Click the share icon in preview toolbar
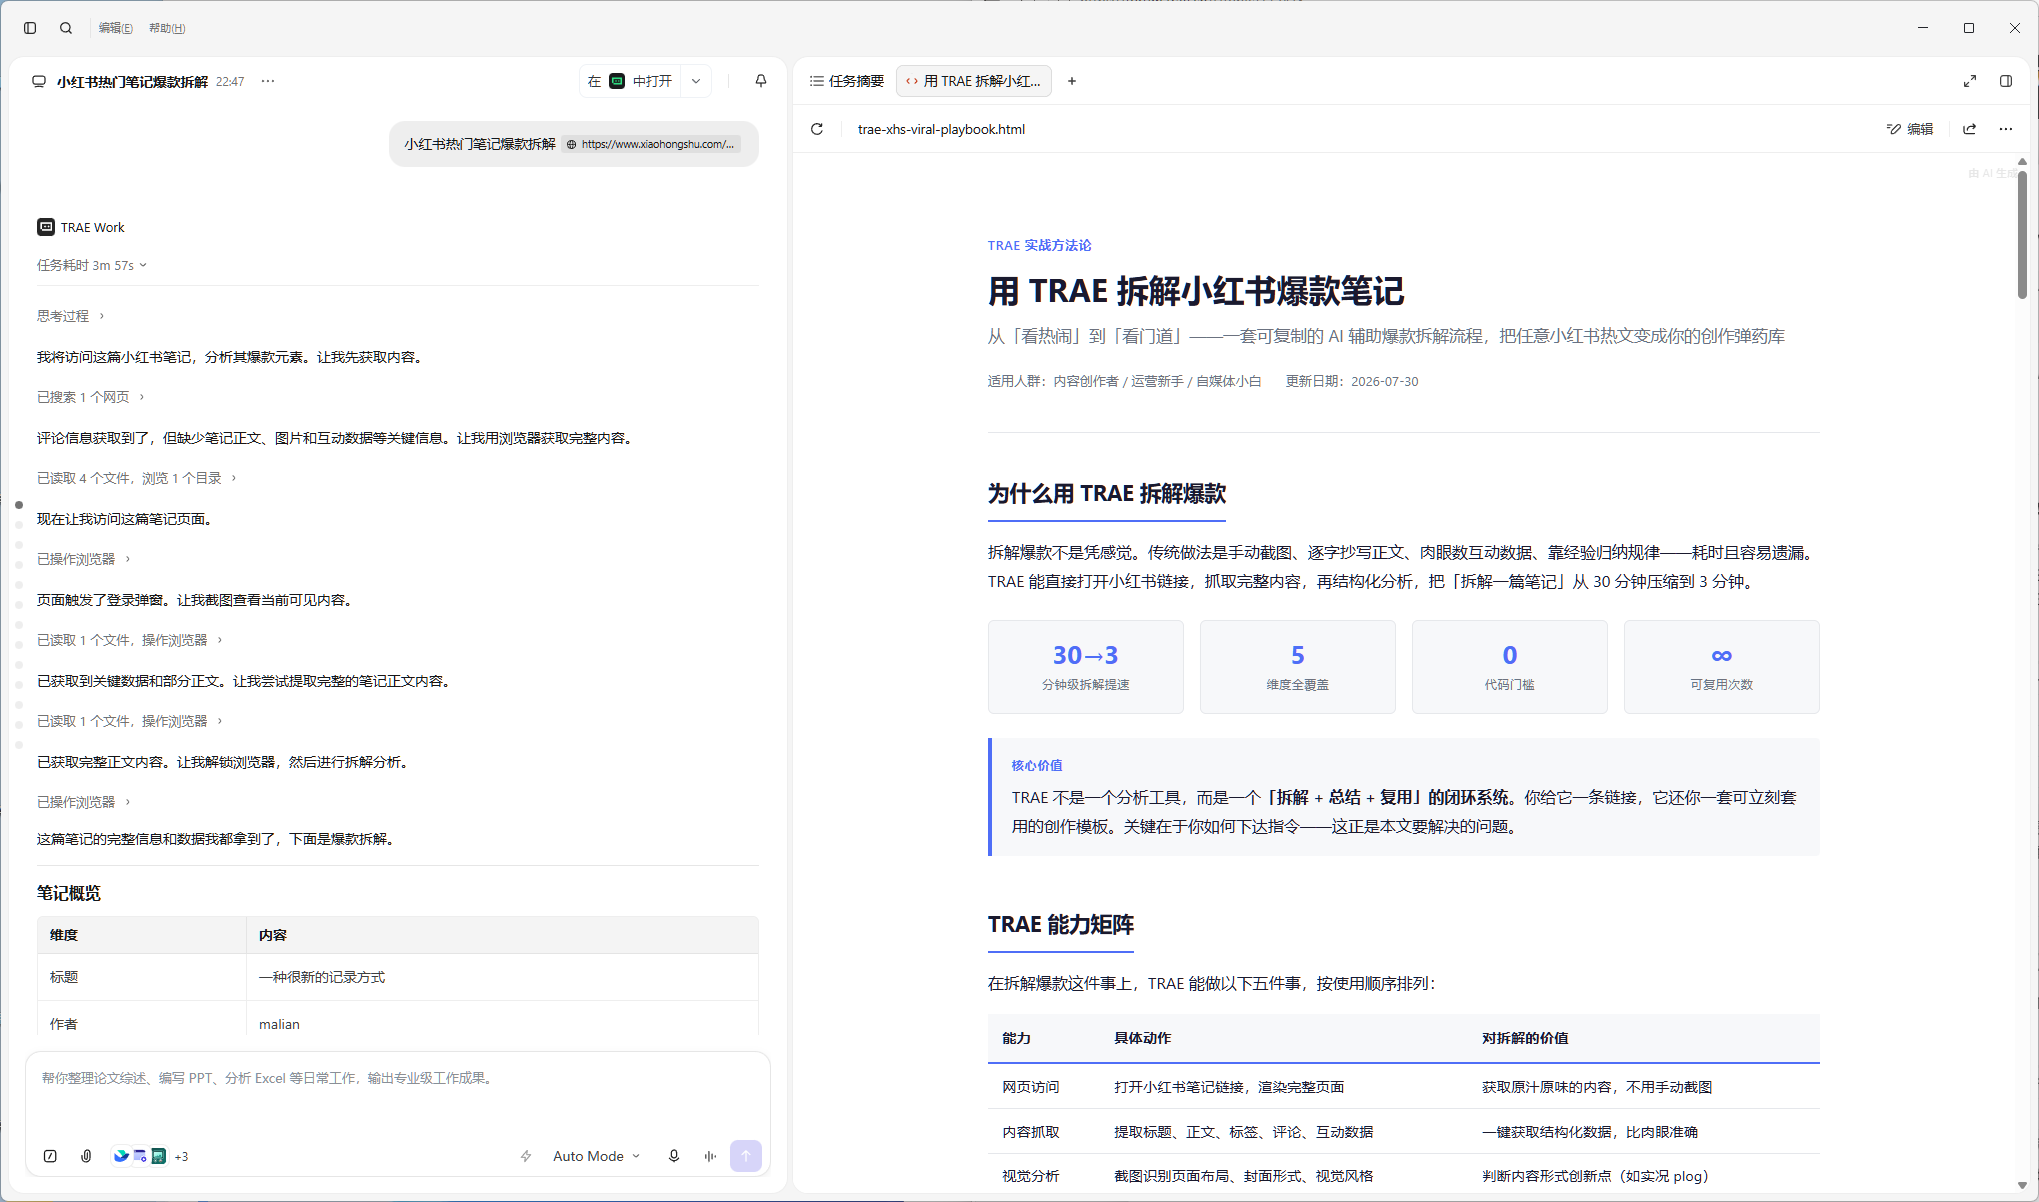Image resolution: width=2039 pixels, height=1202 pixels. (x=1970, y=129)
